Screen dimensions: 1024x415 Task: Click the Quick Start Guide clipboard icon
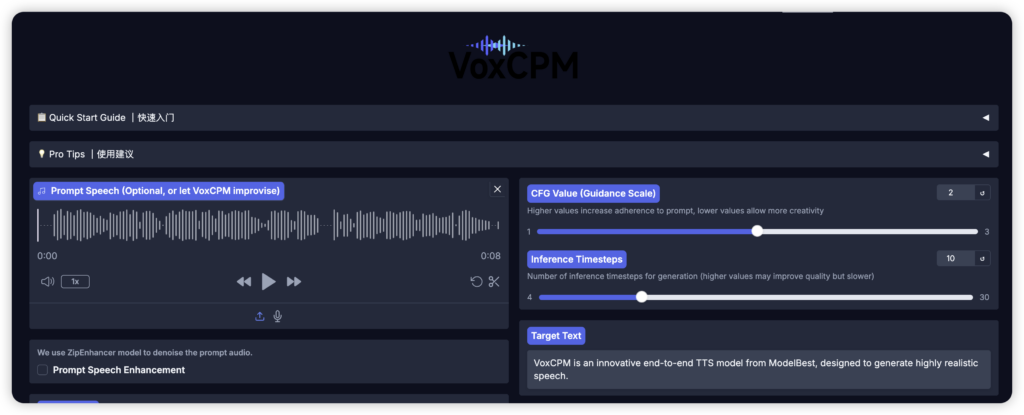pyautogui.click(x=42, y=118)
